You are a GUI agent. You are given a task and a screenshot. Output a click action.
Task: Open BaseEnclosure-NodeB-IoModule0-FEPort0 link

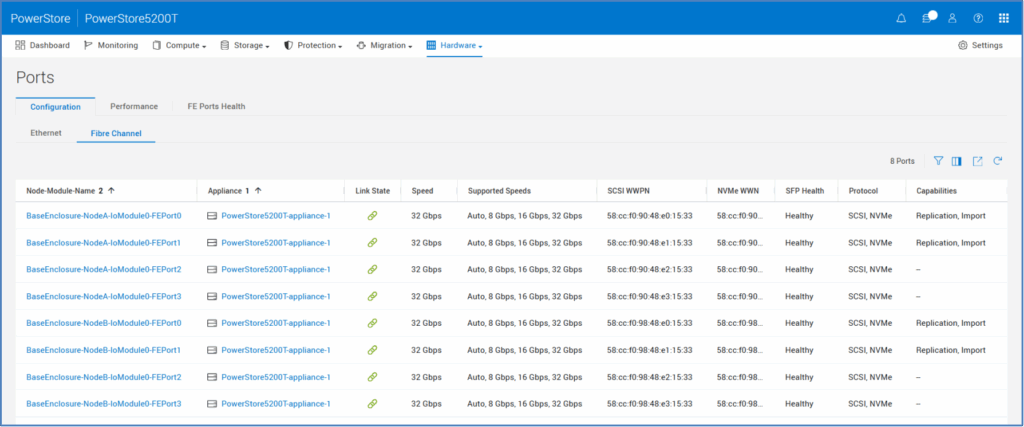104,323
